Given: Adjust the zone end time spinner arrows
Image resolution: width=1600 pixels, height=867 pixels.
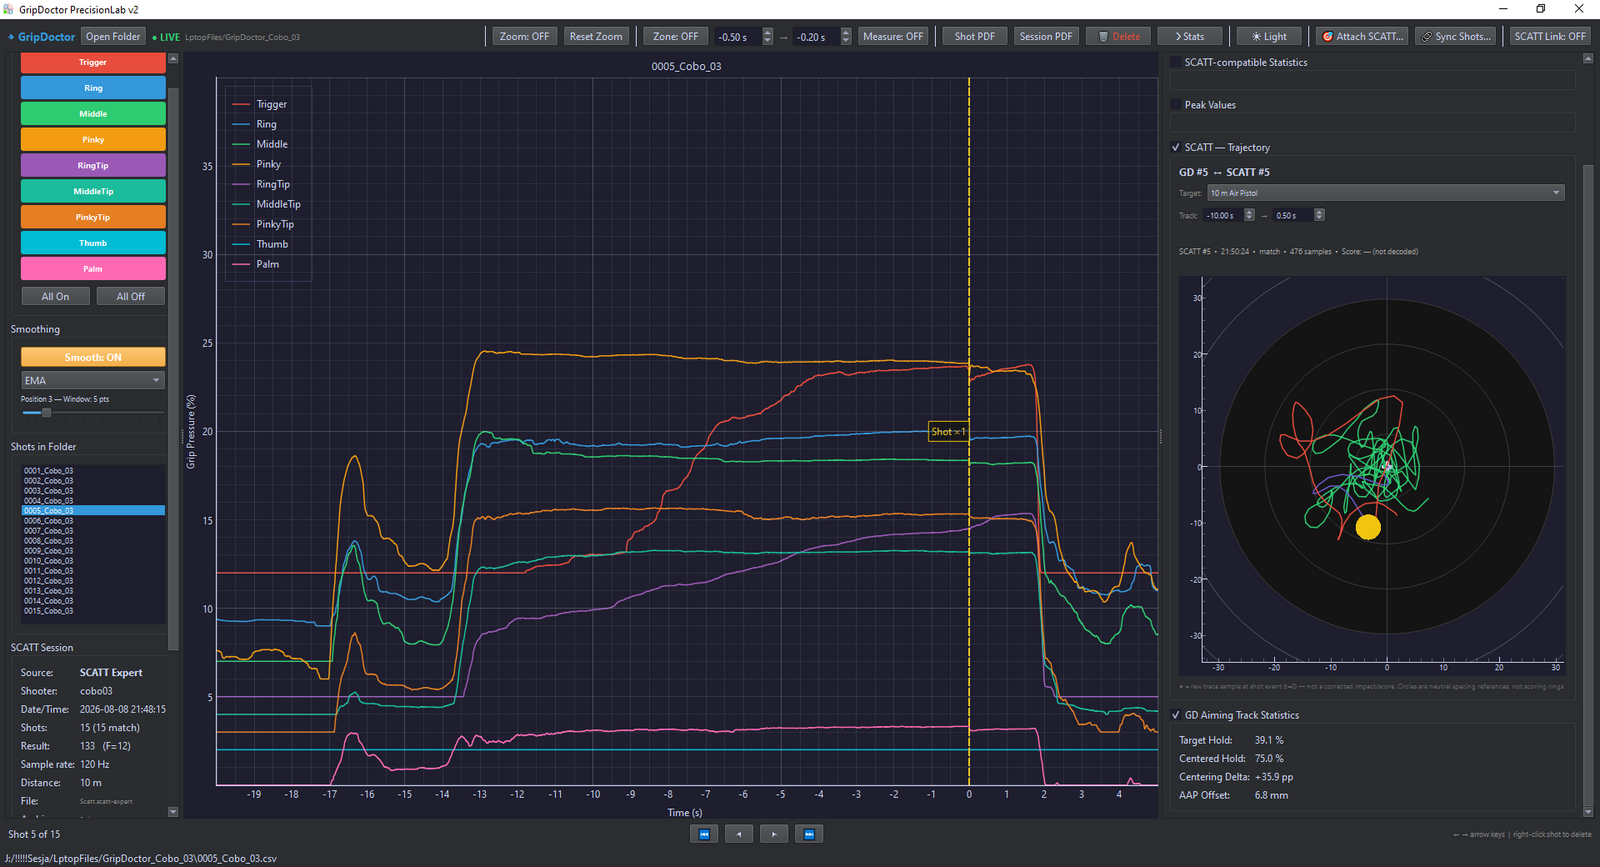Looking at the screenshot, I should 845,37.
